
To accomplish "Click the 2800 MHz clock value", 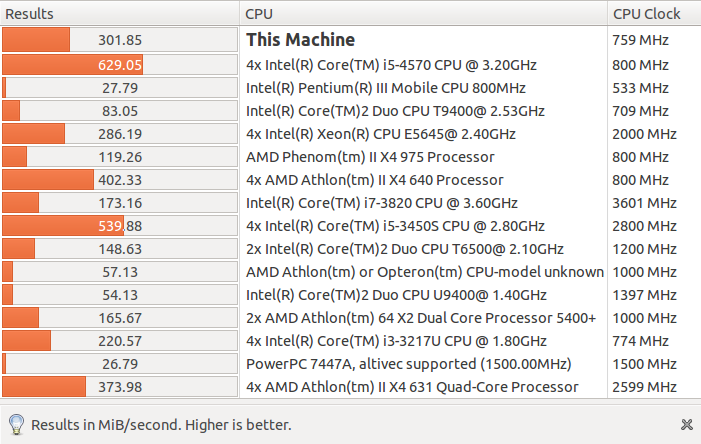I will [x=644, y=226].
